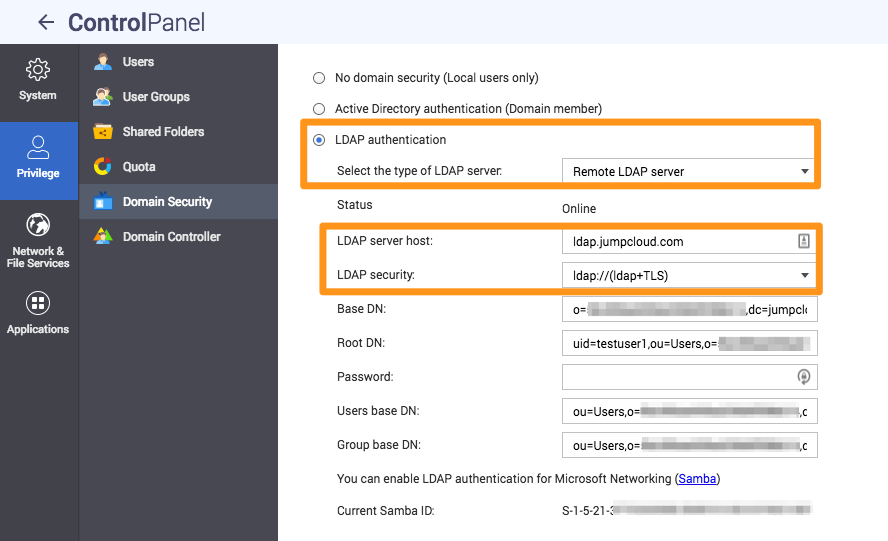Viewport: 888px width, 541px height.
Task: Select LDAP authentication radio button
Action: point(319,140)
